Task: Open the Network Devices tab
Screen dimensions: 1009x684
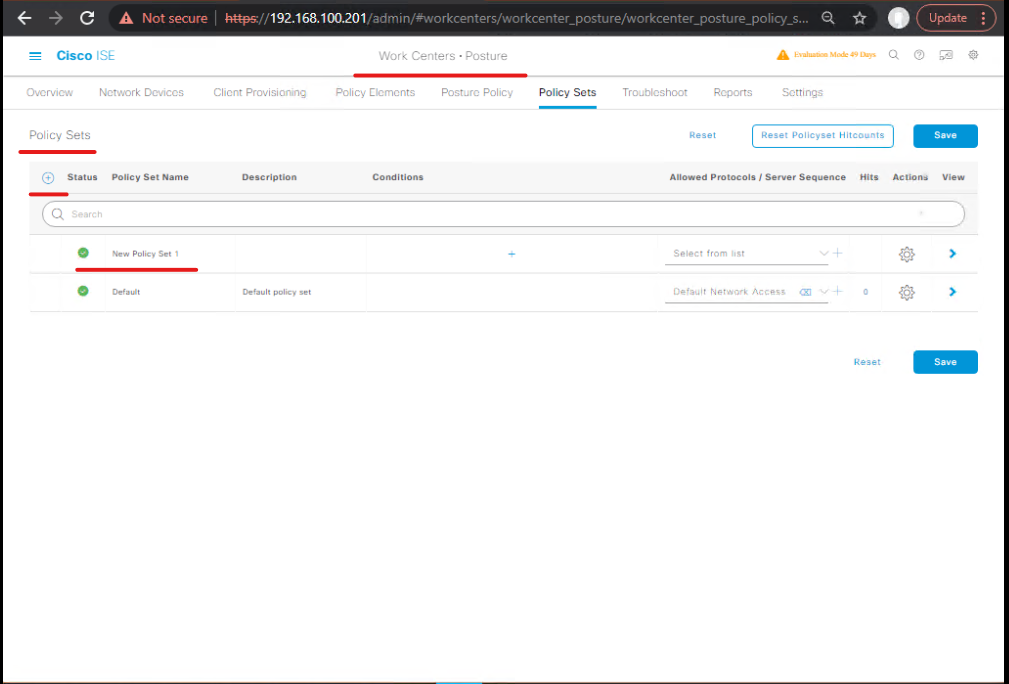Action: [142, 93]
